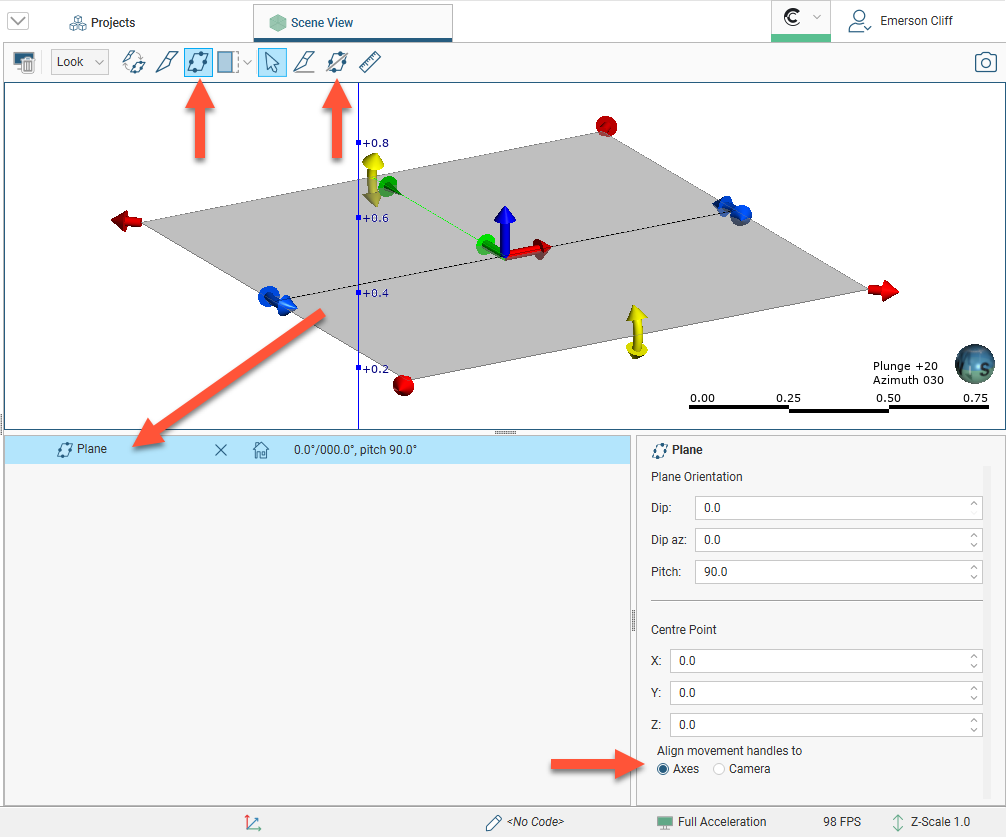This screenshot has height=837, width=1006.
Task: Expand the top-left collapse chevron menu
Action: [x=18, y=21]
